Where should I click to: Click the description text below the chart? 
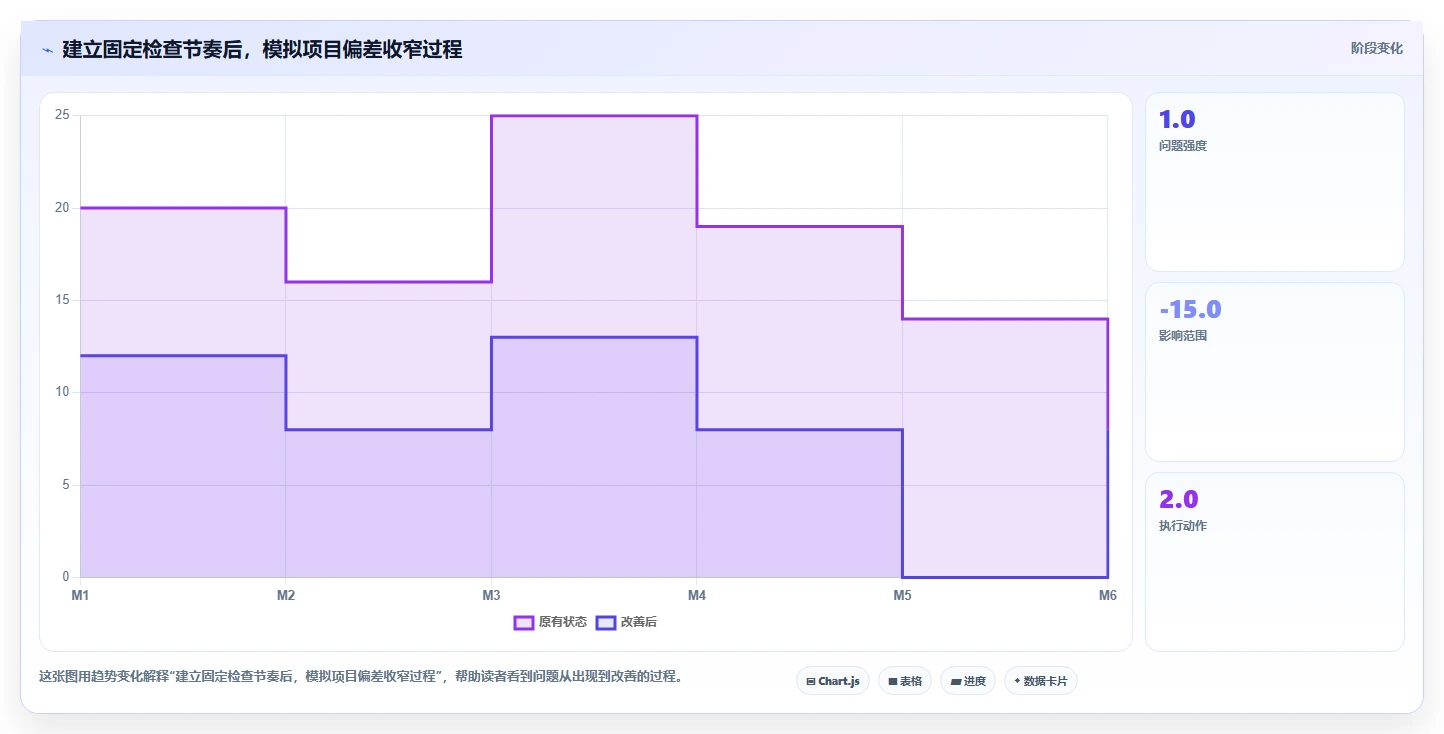(360, 676)
